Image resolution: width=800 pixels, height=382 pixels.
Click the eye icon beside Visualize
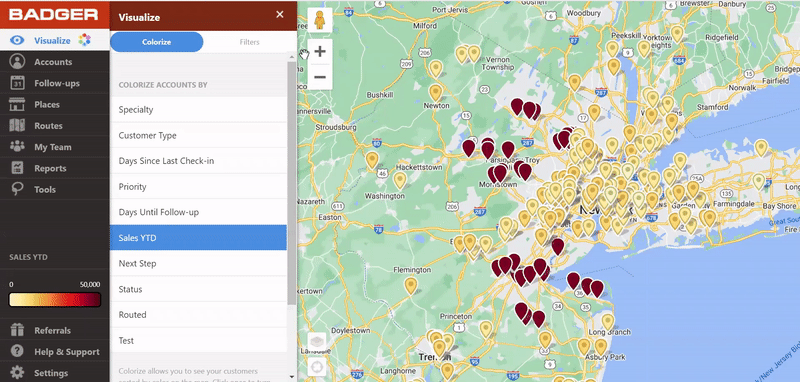pos(17,40)
